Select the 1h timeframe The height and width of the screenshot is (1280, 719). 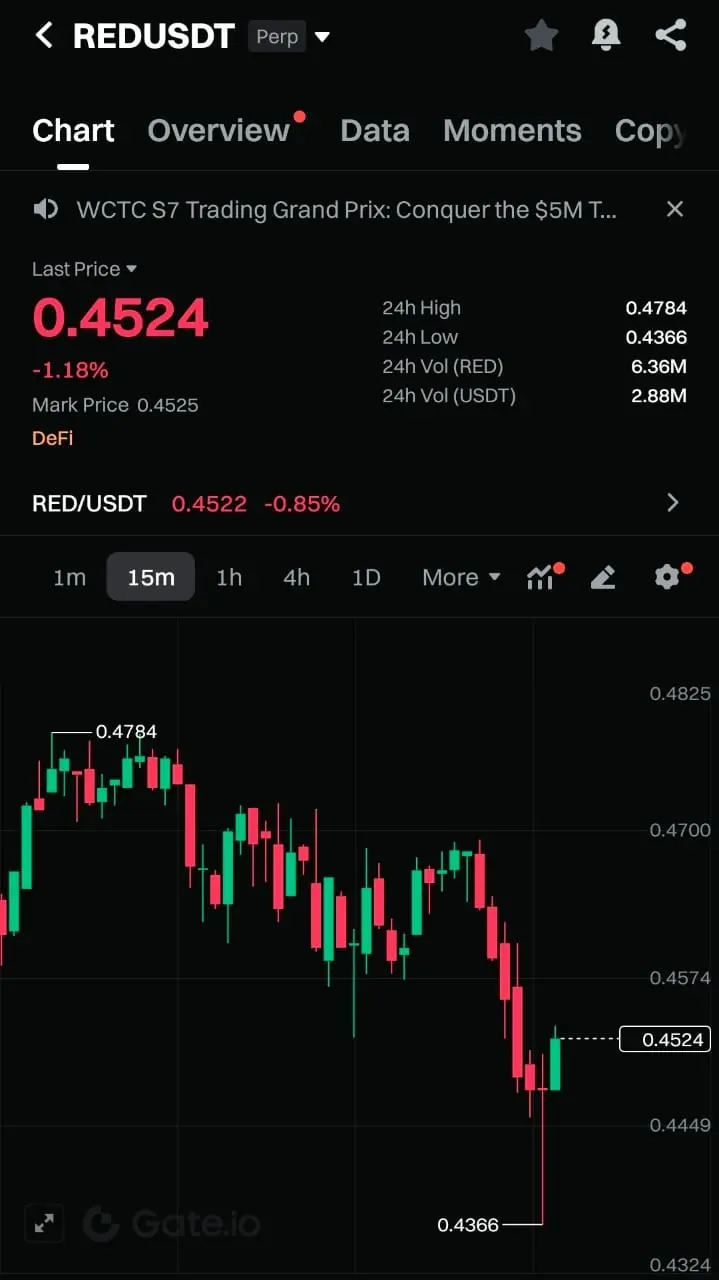click(229, 577)
